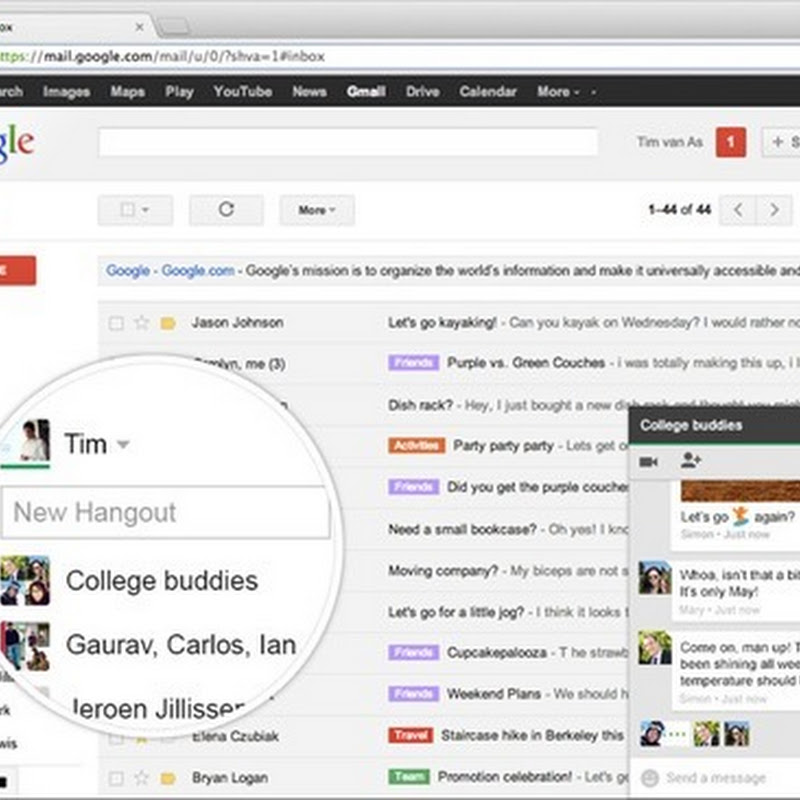This screenshot has height=800, width=800.
Task: Open the 'Promotion celebration!' email
Action: click(505, 777)
